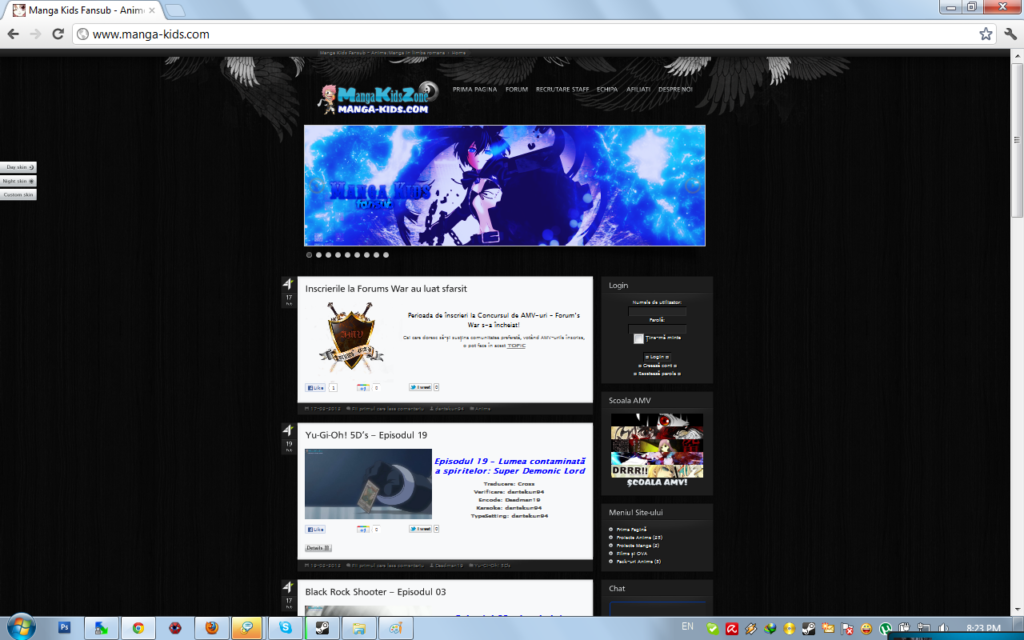Open Steam from the system tray
Viewport: 1024px width, 640px height.
click(x=808, y=628)
